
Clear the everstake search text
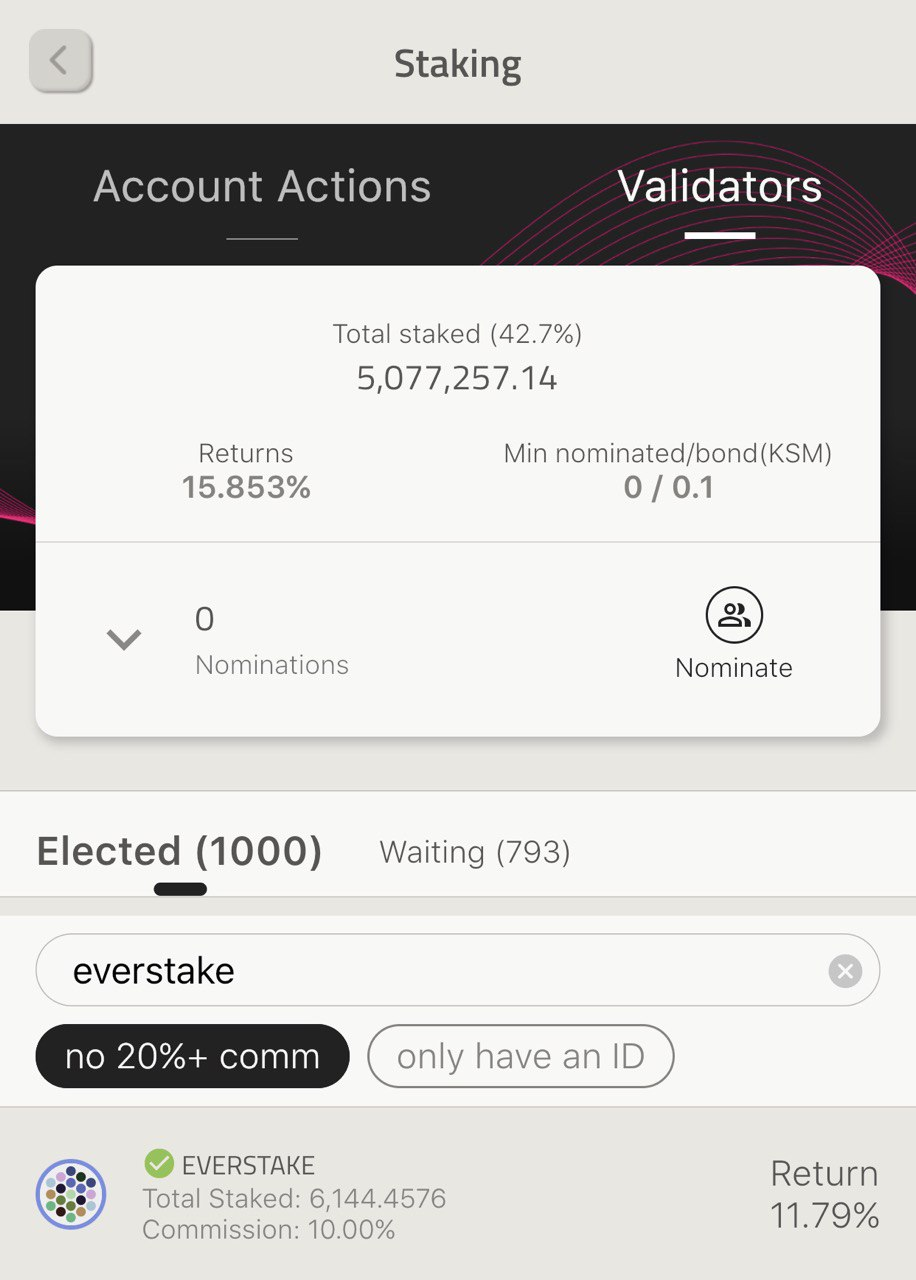[845, 970]
